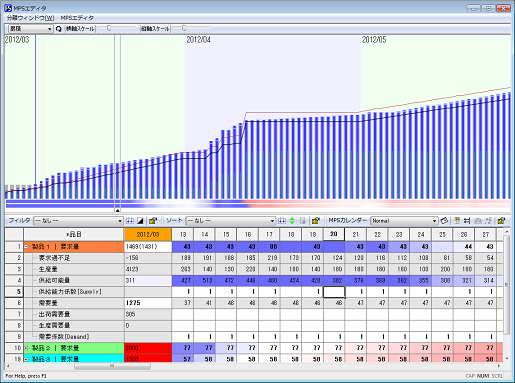
Task: Select the 需要量 row label
Action: 48,303
